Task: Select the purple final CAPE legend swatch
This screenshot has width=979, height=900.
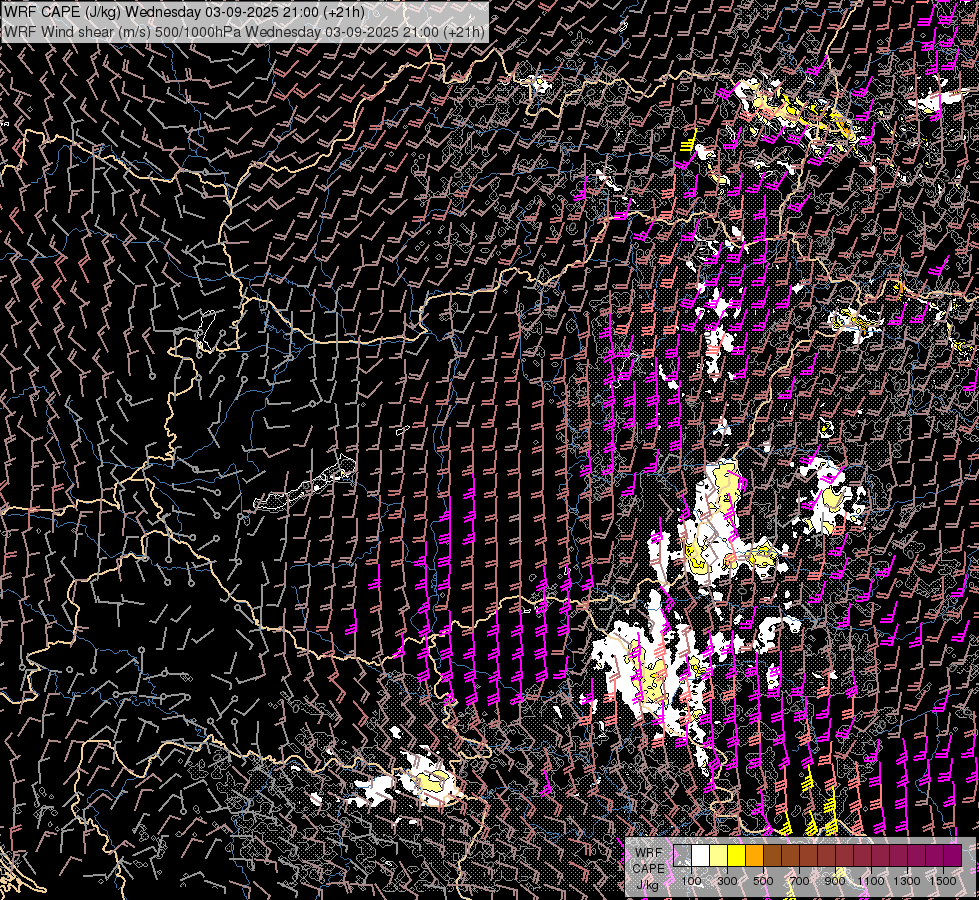Action: [952, 856]
